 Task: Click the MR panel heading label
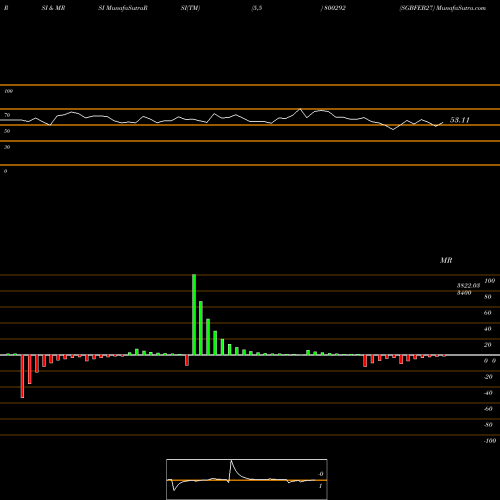446,260
